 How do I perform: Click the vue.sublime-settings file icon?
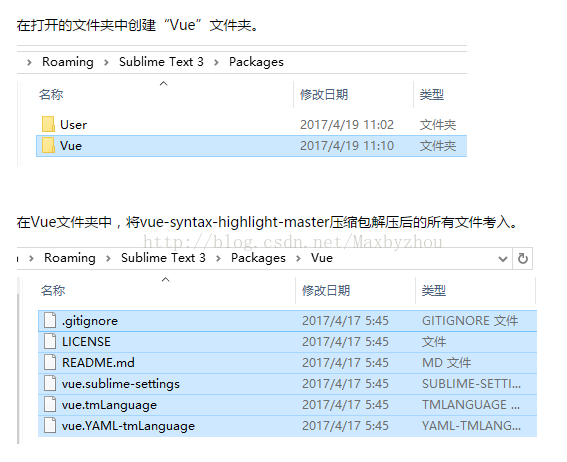50,383
